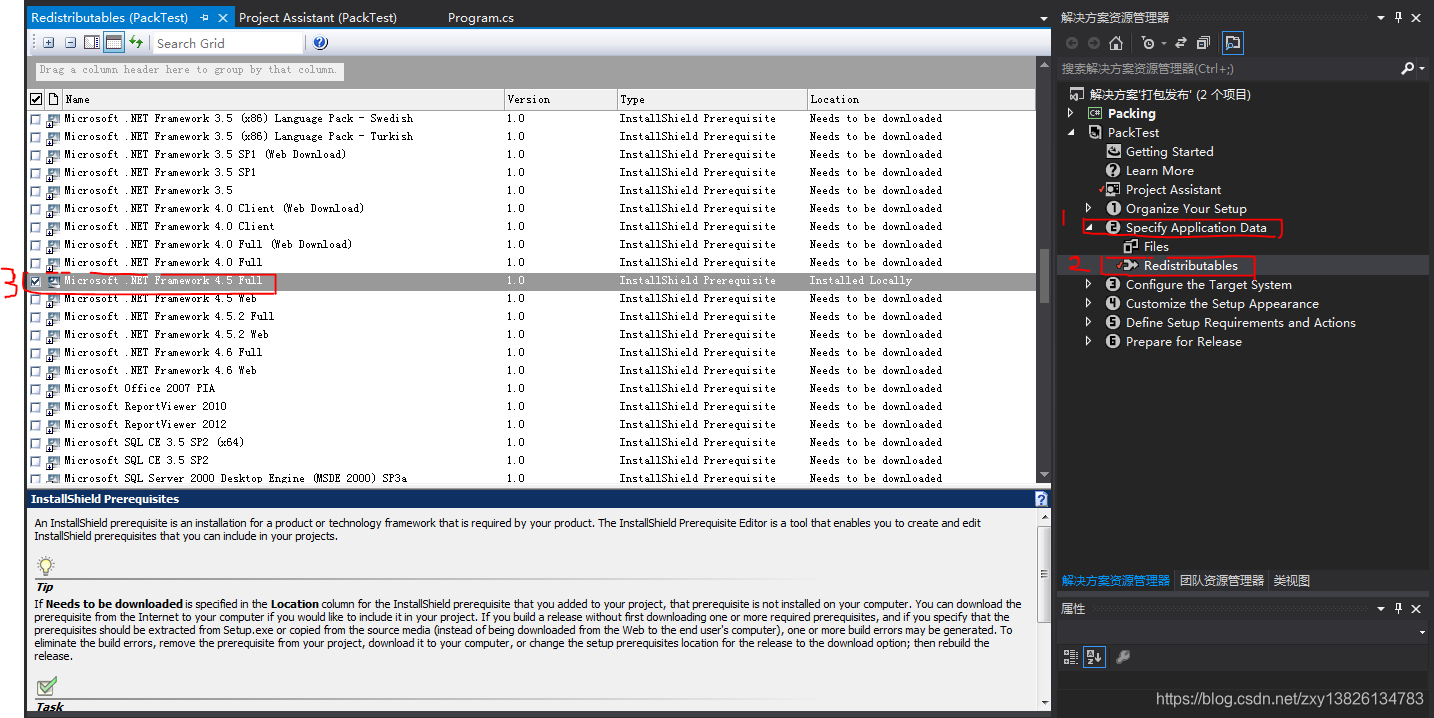The width and height of the screenshot is (1434, 718).
Task: Focus the Search Grid input field
Action: [x=228, y=43]
